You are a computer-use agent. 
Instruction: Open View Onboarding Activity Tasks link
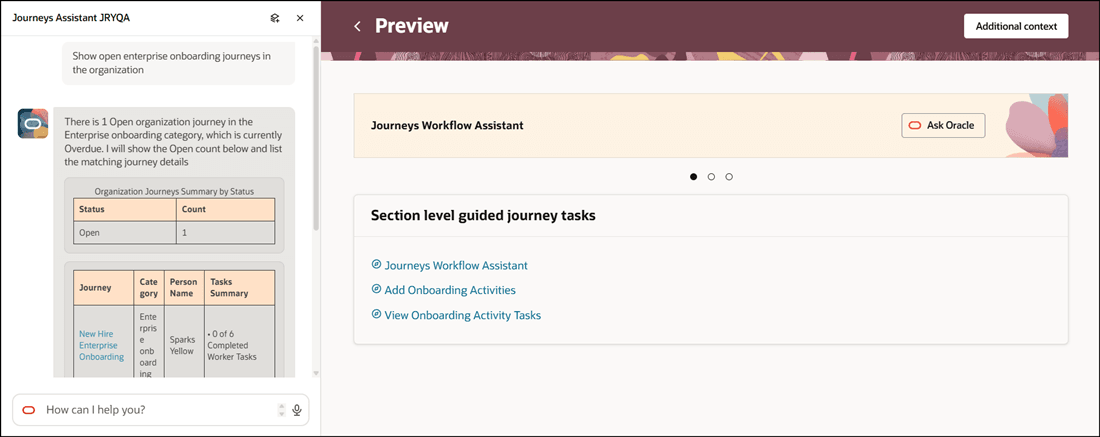[x=463, y=315]
